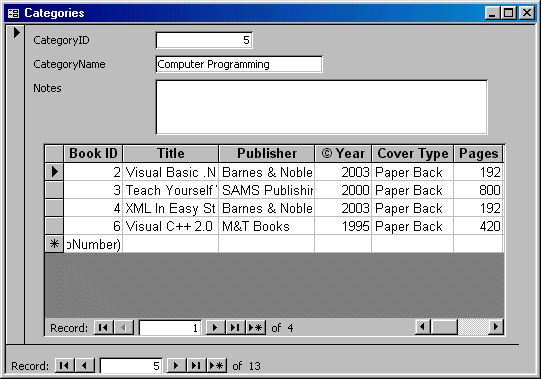The height and width of the screenshot is (379, 541).
Task: Select the Title column header
Action: [x=170, y=154]
